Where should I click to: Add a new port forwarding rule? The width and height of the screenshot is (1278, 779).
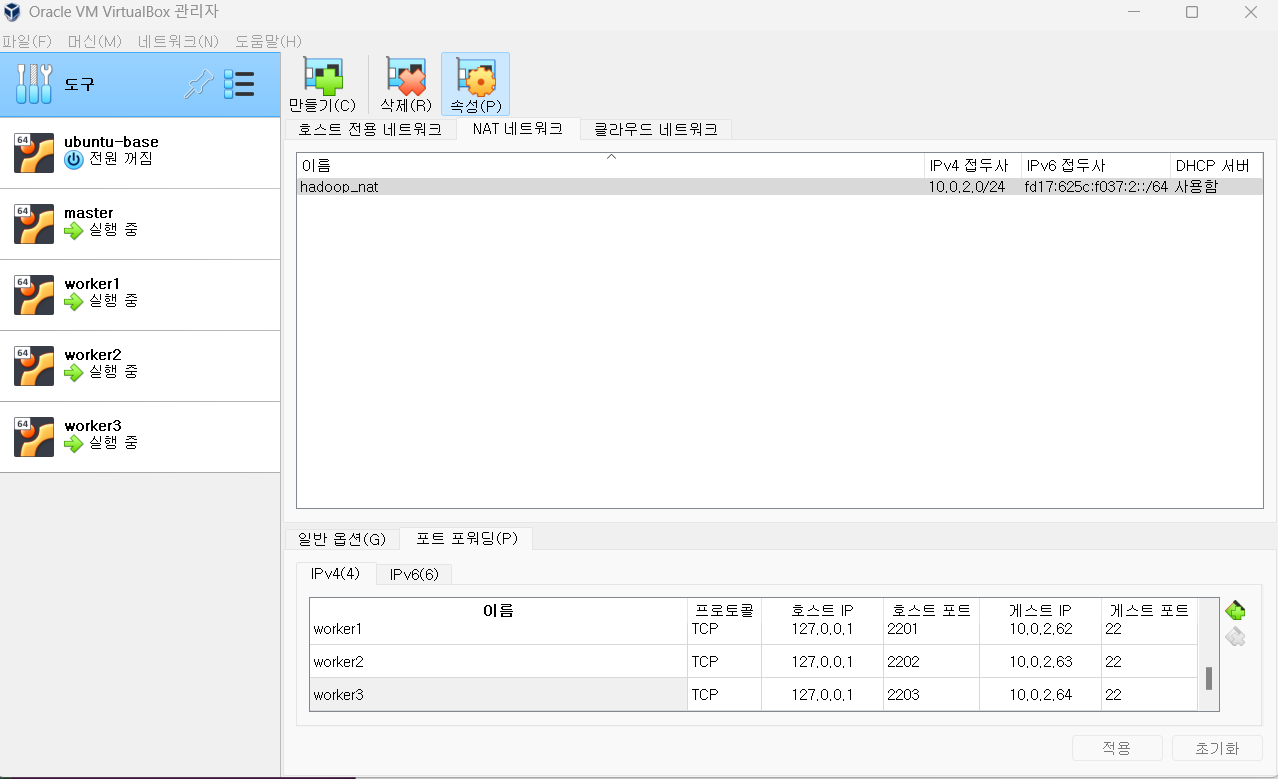1235,610
